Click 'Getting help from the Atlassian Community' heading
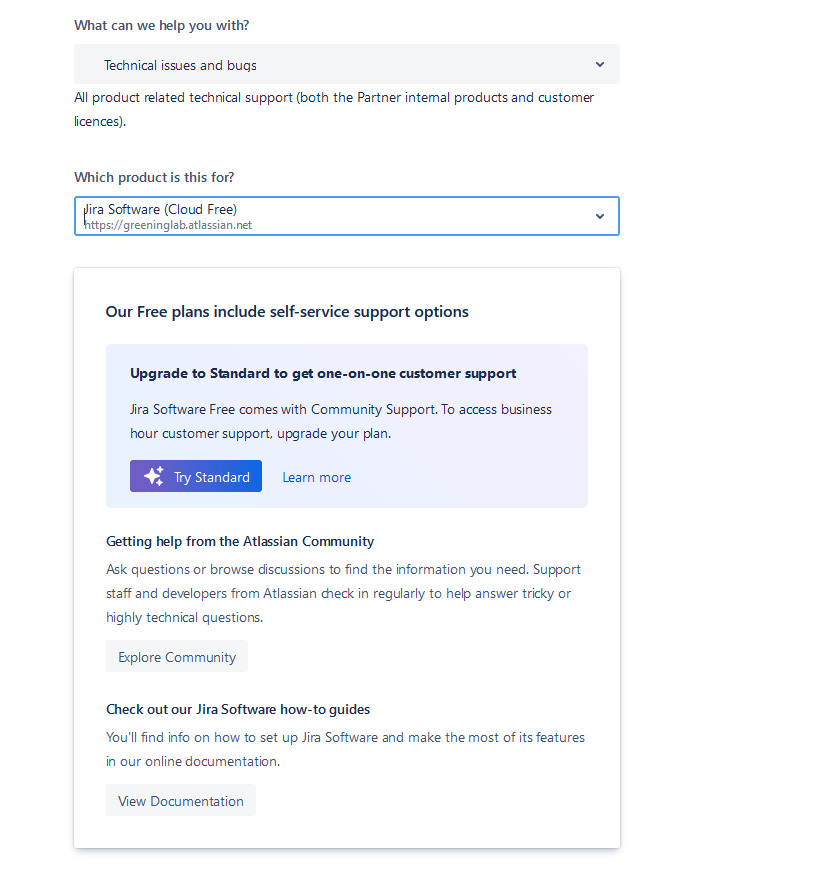 tap(240, 542)
